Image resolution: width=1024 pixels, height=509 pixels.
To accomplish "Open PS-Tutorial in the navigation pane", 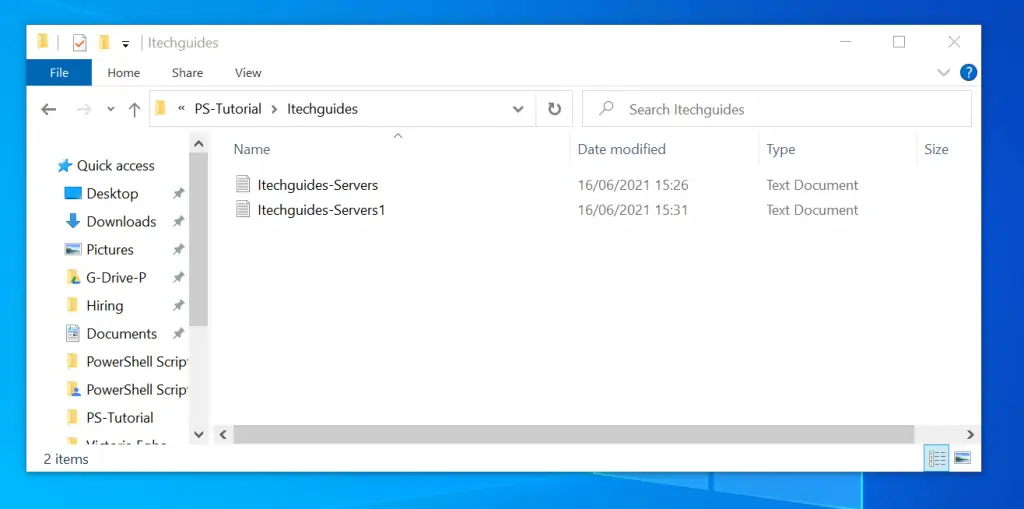I will (x=120, y=418).
